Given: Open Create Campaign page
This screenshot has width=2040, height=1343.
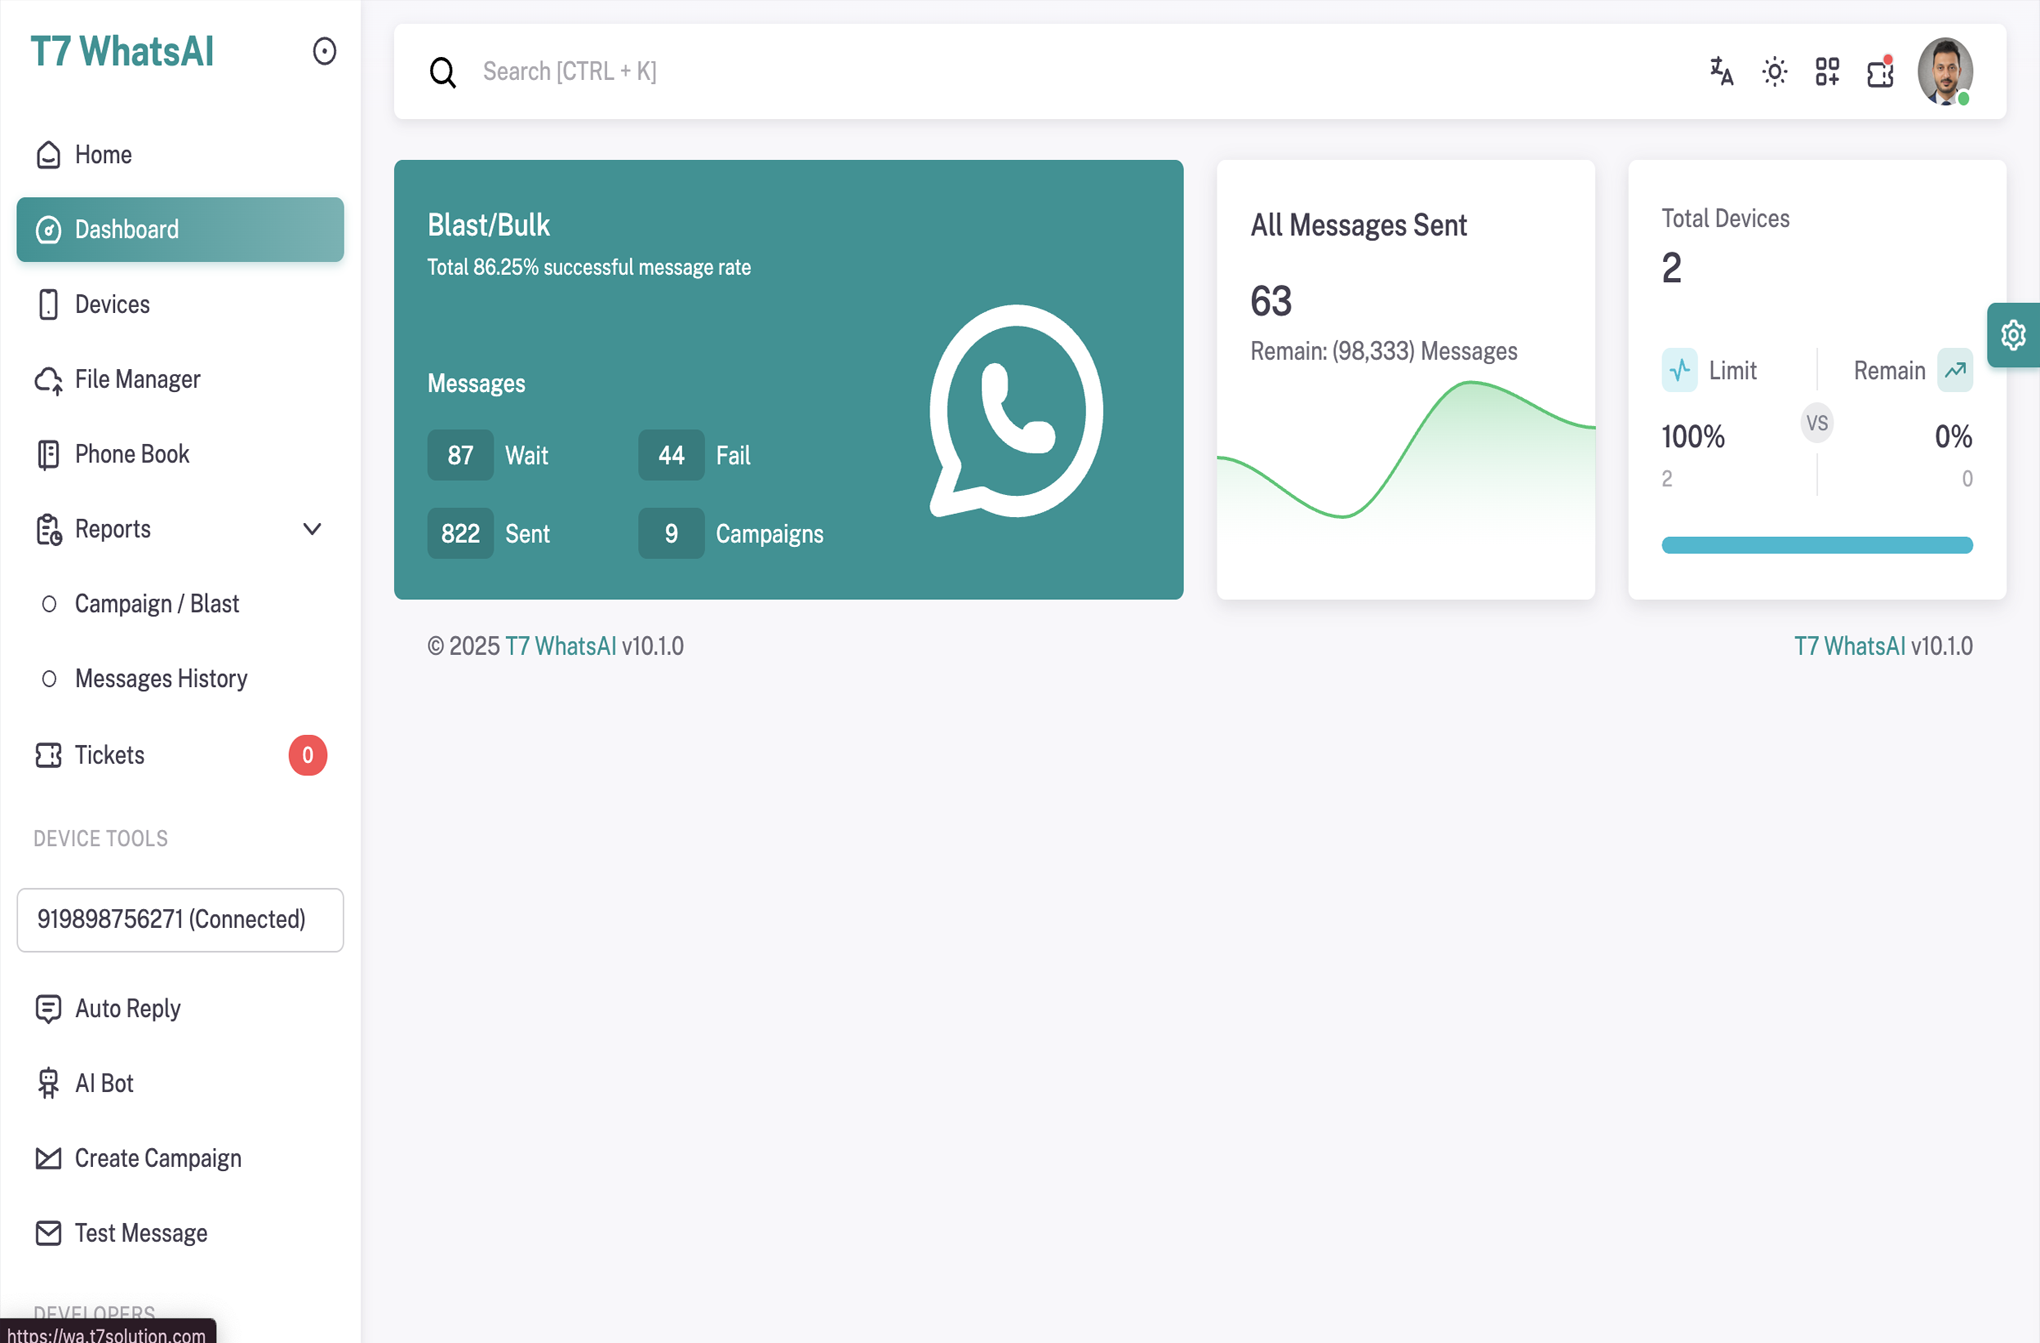Looking at the screenshot, I should tap(158, 1158).
